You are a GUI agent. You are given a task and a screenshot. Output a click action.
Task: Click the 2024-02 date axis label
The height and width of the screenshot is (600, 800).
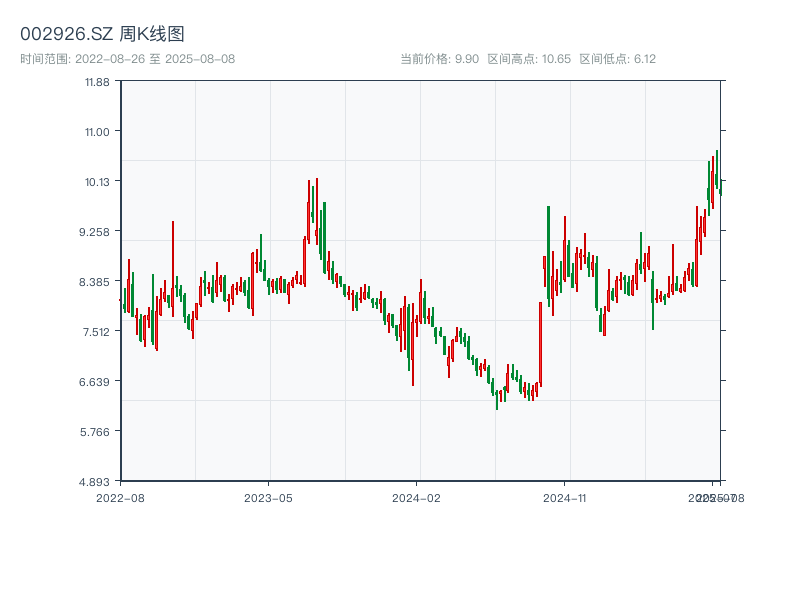click(417, 497)
